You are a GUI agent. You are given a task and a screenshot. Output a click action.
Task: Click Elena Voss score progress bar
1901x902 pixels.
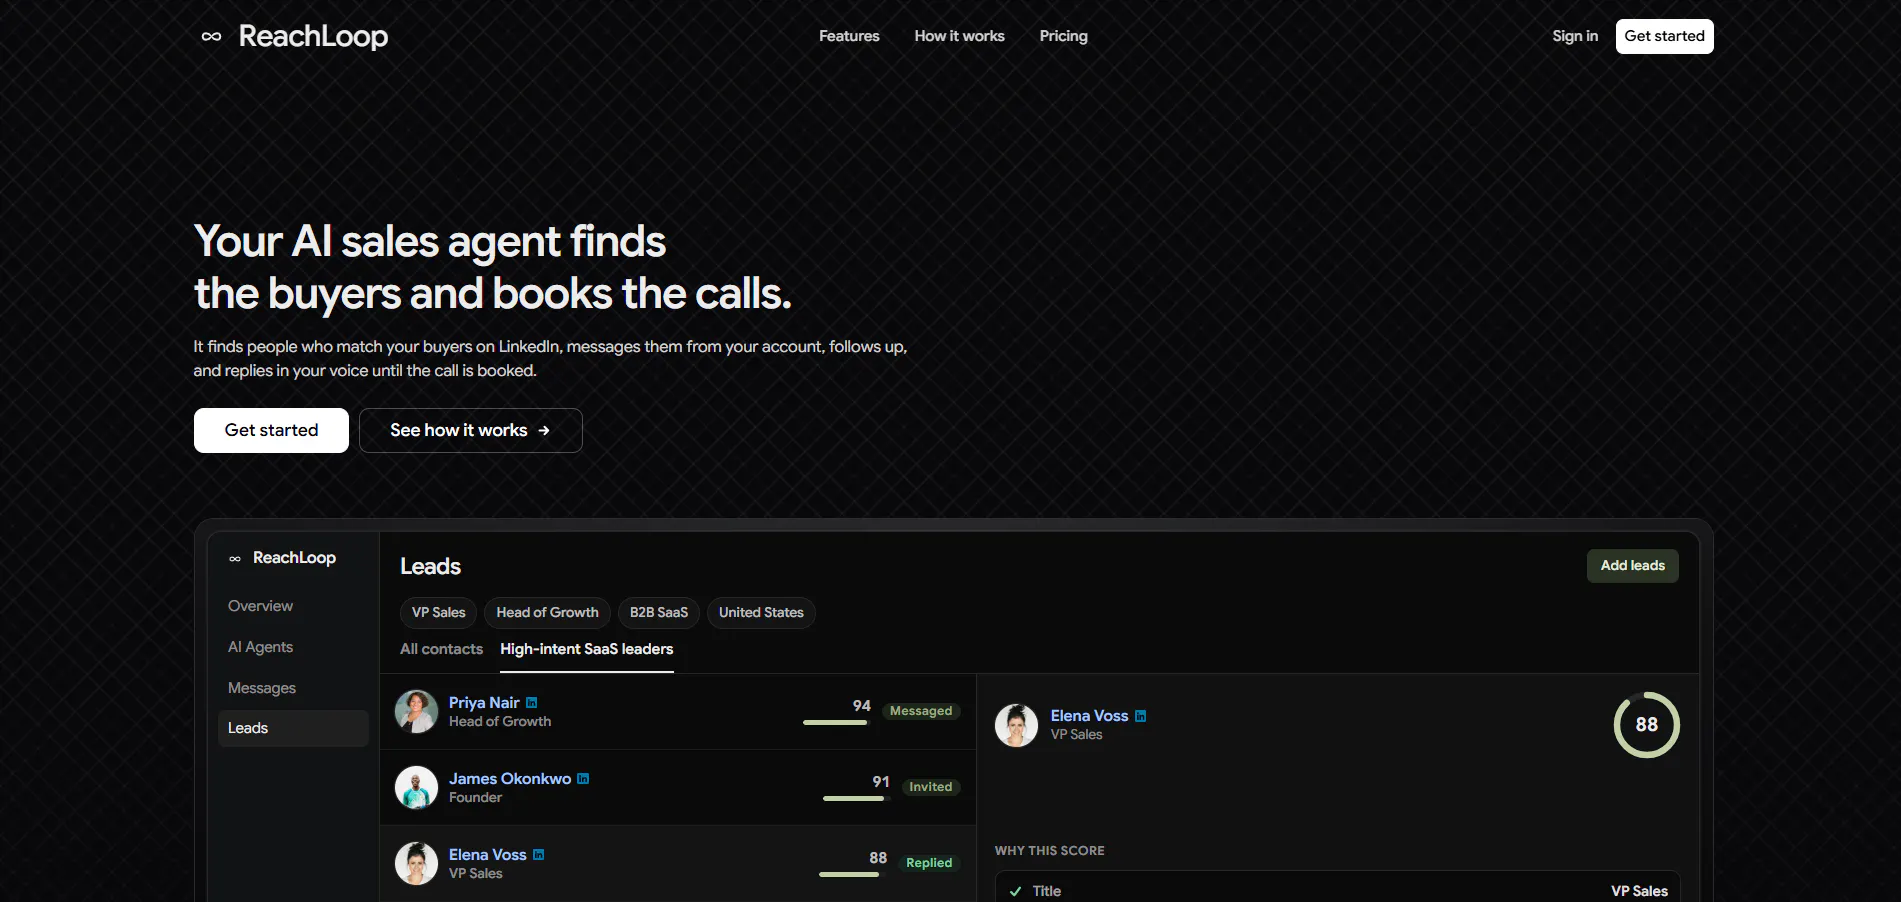click(852, 875)
